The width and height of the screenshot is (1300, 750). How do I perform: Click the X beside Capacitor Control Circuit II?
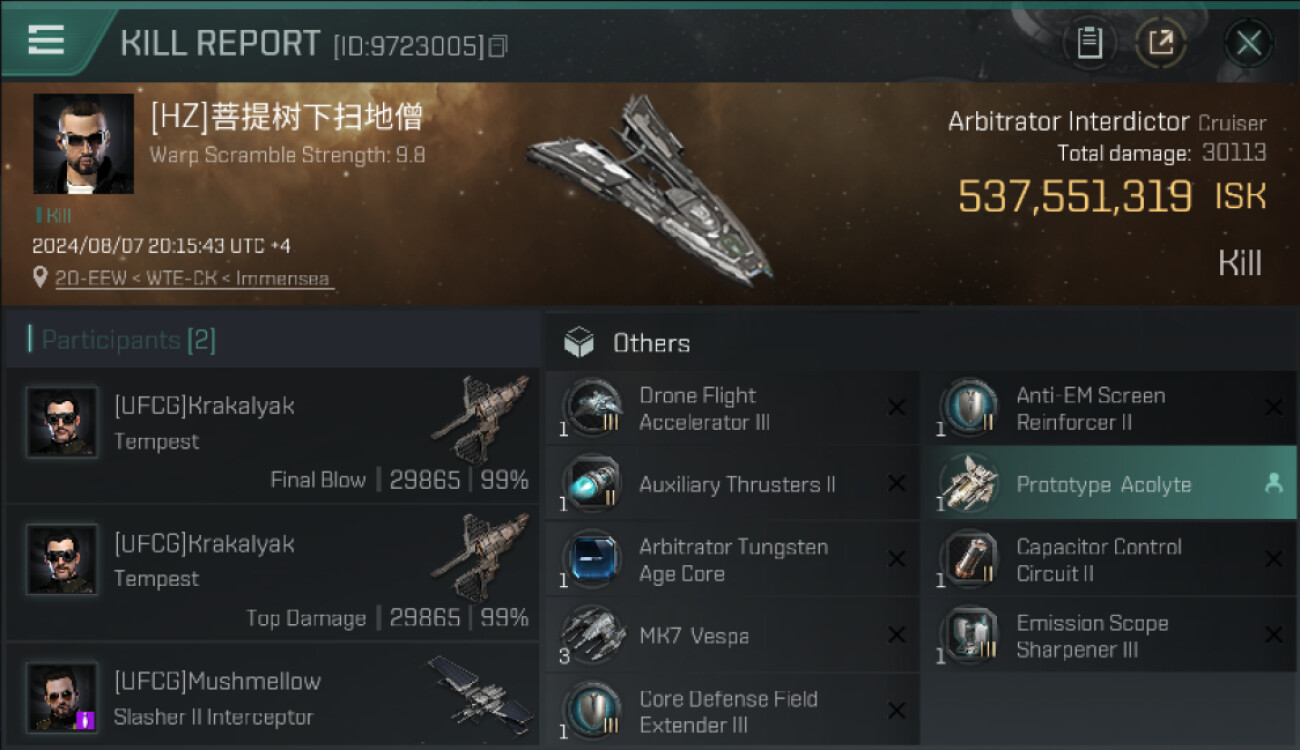[x=1273, y=559]
